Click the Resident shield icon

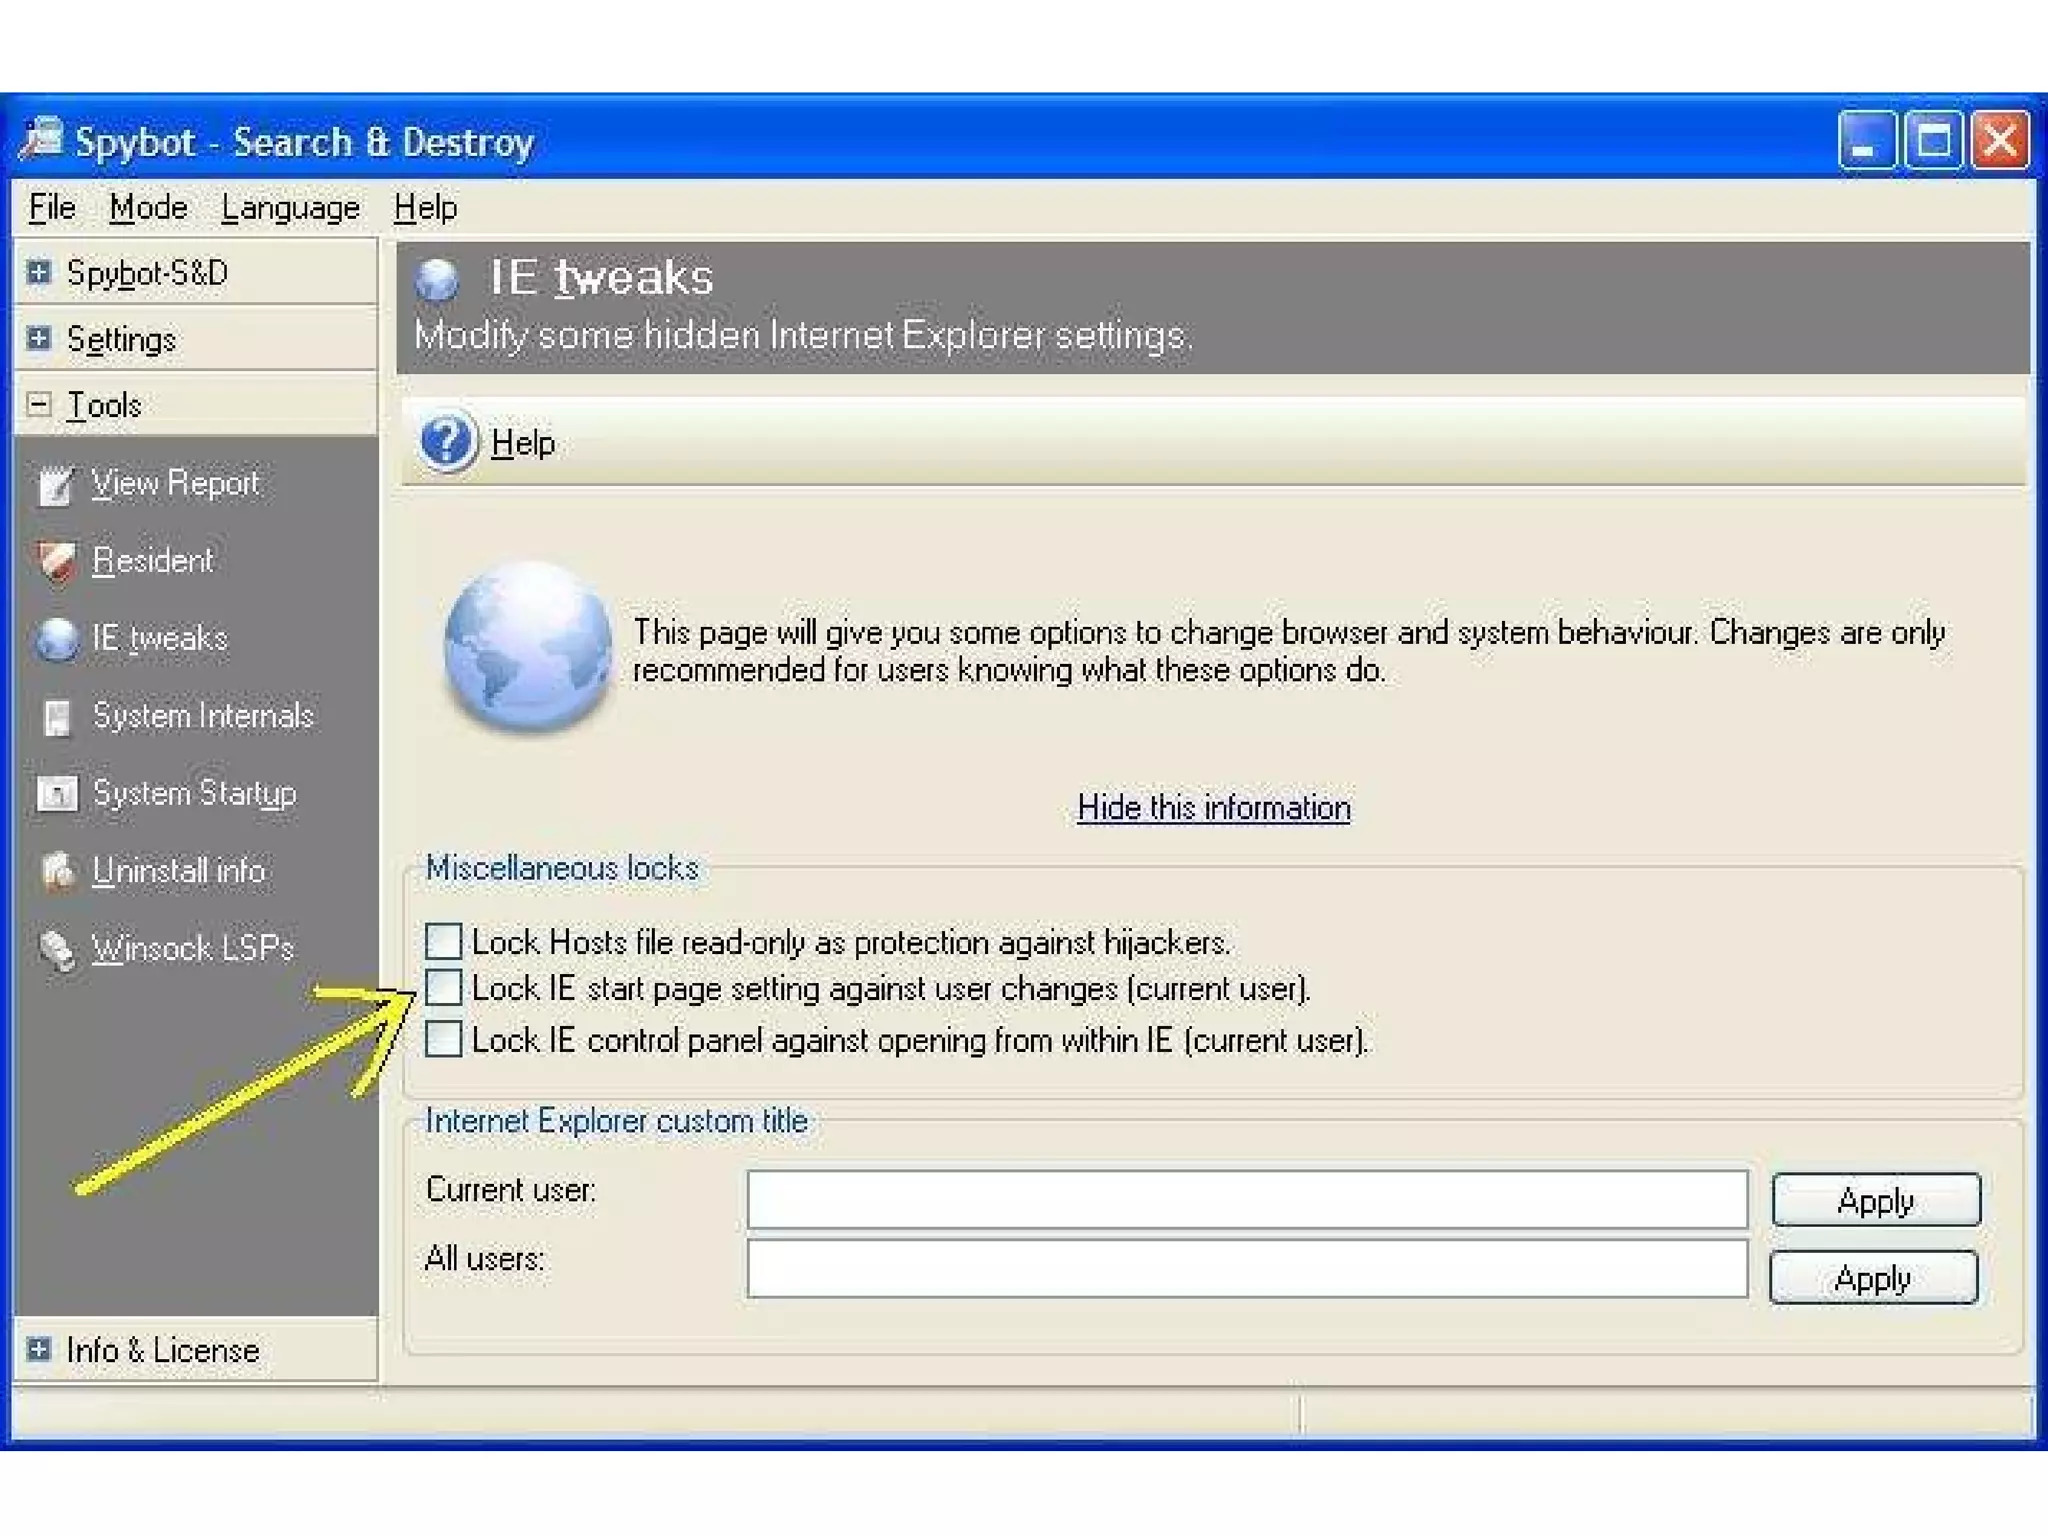click(56, 562)
